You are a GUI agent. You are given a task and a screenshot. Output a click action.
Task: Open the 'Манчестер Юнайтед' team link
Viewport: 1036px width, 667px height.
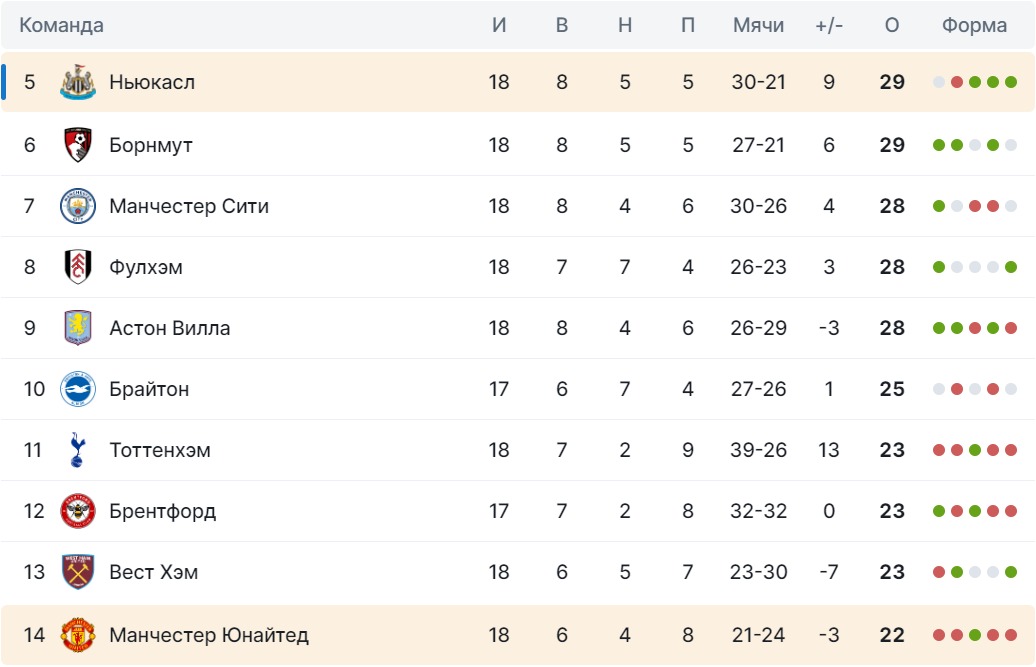click(x=209, y=634)
